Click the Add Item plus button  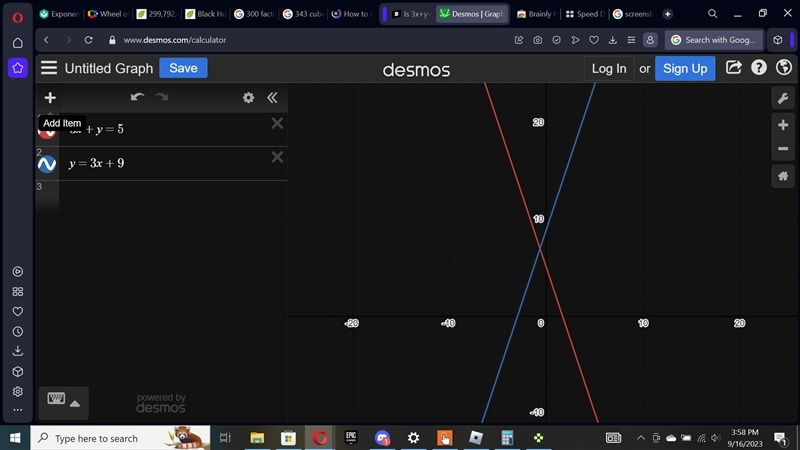point(50,97)
